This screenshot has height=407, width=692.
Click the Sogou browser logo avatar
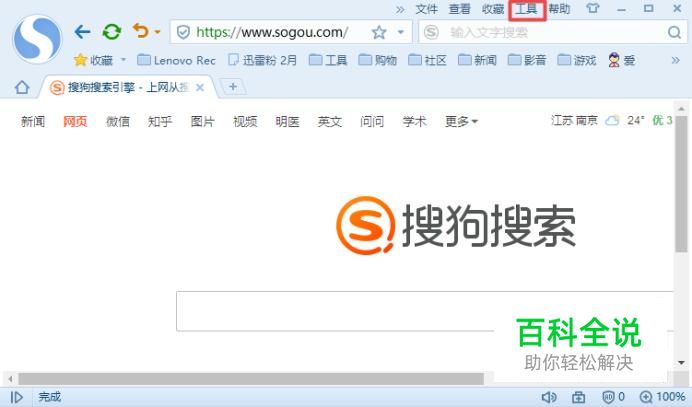37,39
